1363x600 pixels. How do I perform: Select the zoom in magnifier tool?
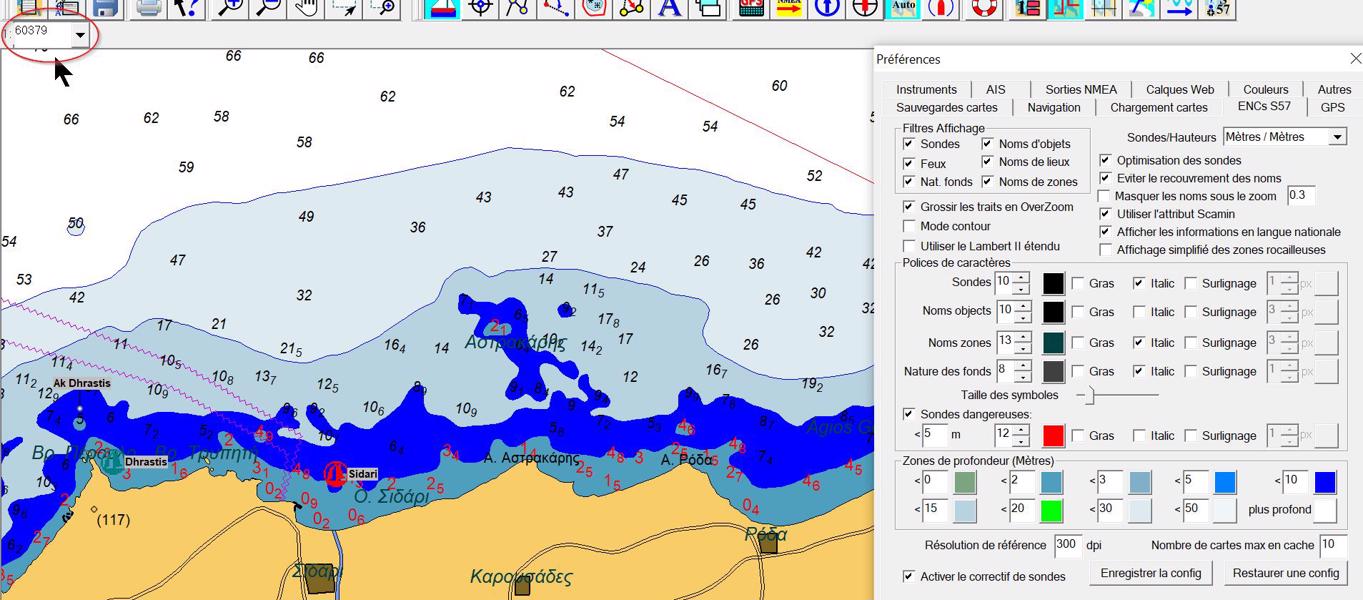coord(231,8)
